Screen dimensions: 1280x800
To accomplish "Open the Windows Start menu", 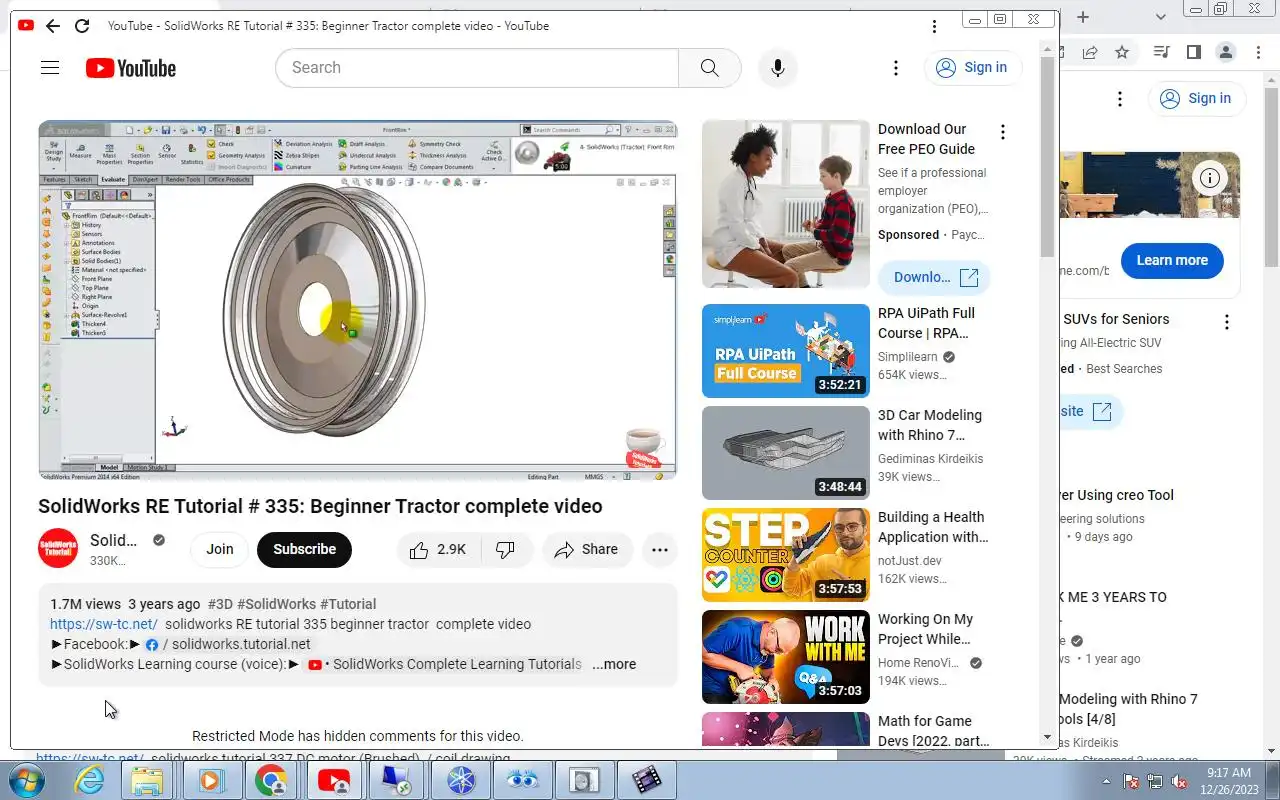I will 27,780.
